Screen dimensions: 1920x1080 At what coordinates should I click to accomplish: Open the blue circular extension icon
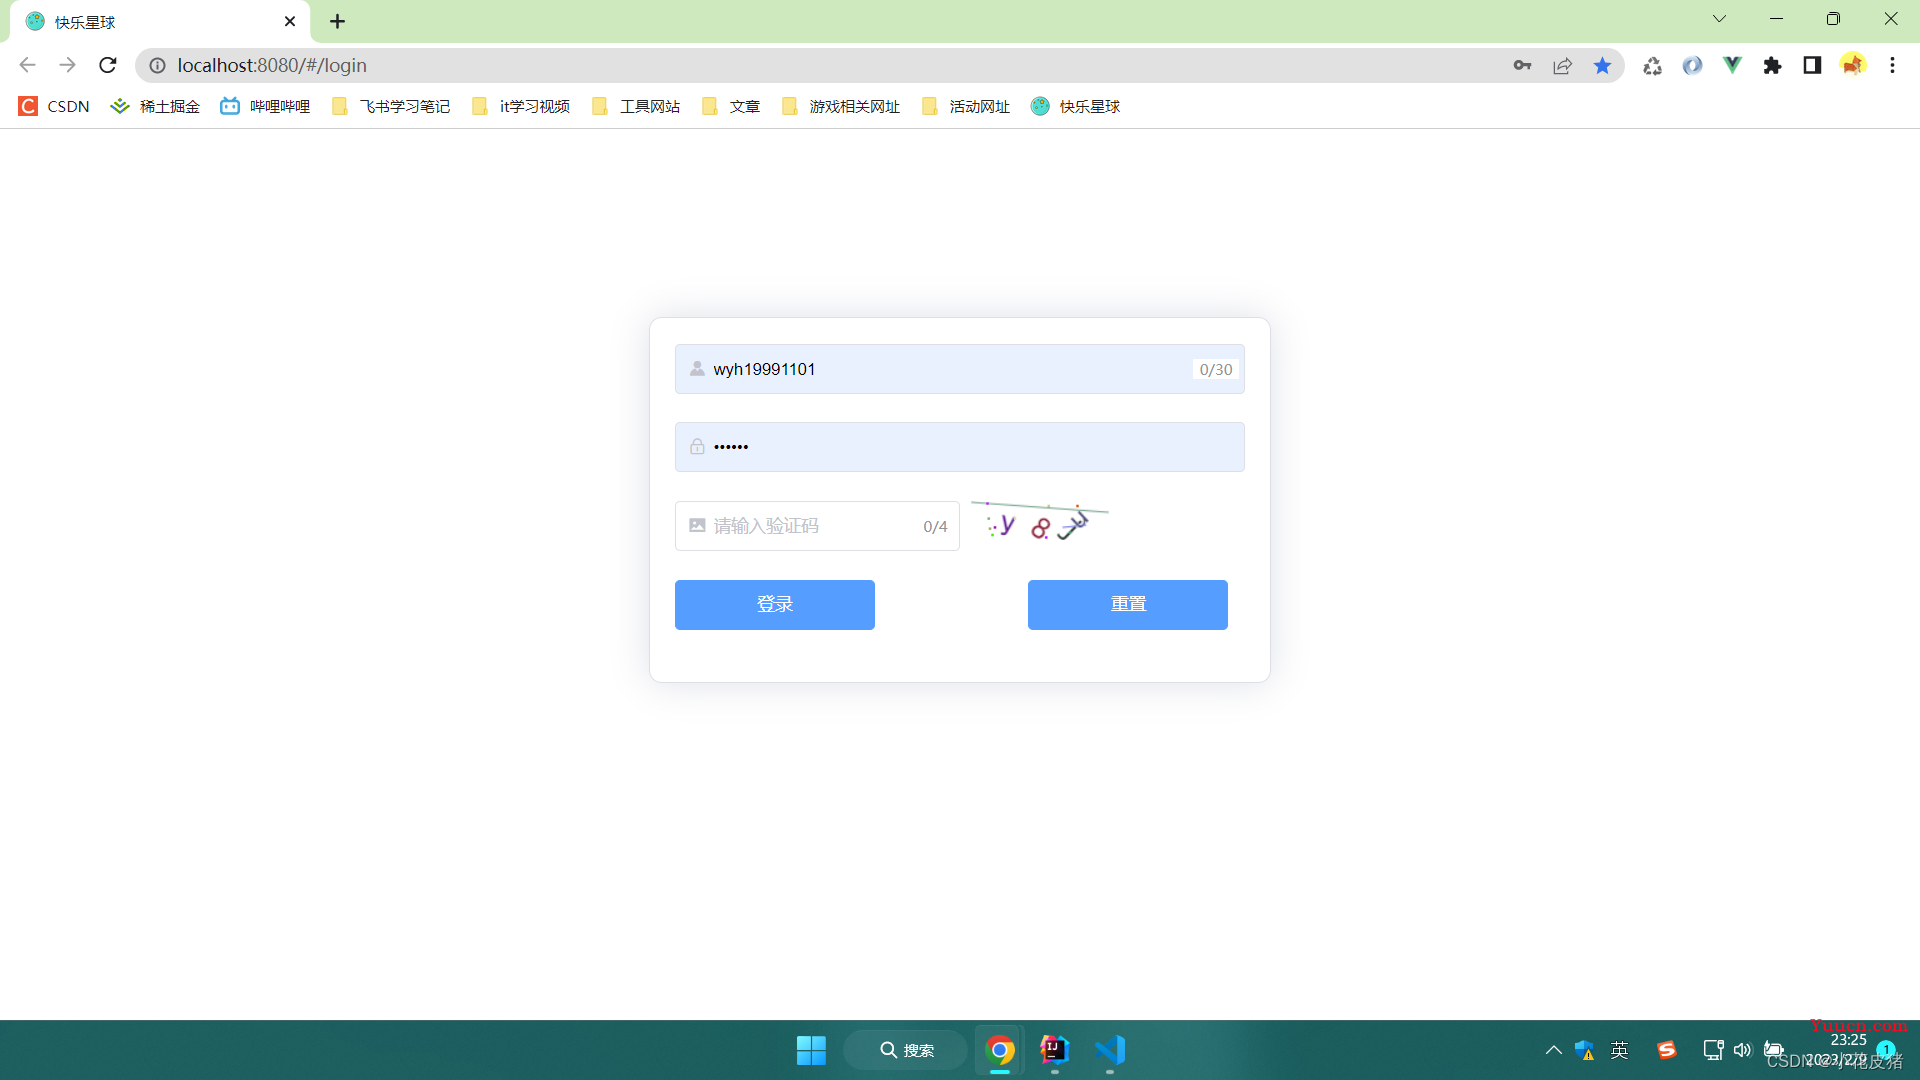(1692, 65)
